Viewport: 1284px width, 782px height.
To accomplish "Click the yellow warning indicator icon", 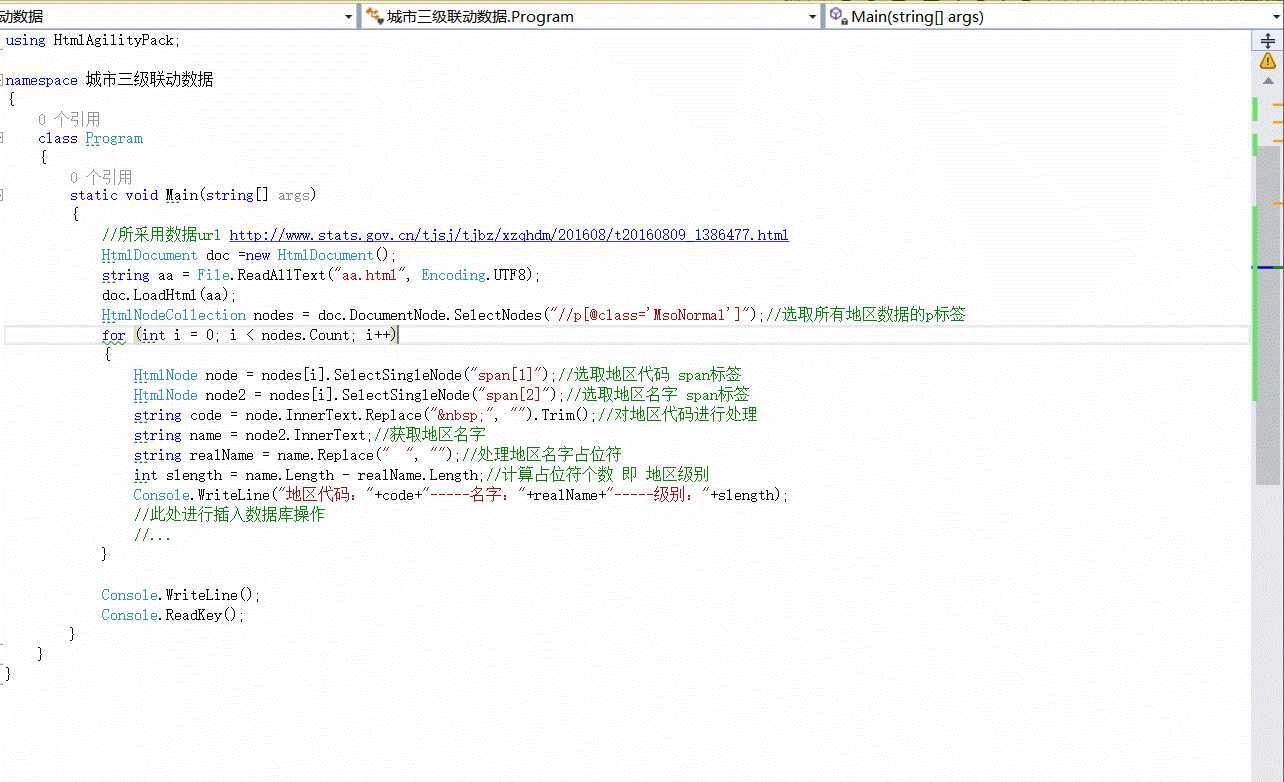I will coord(1268,61).
